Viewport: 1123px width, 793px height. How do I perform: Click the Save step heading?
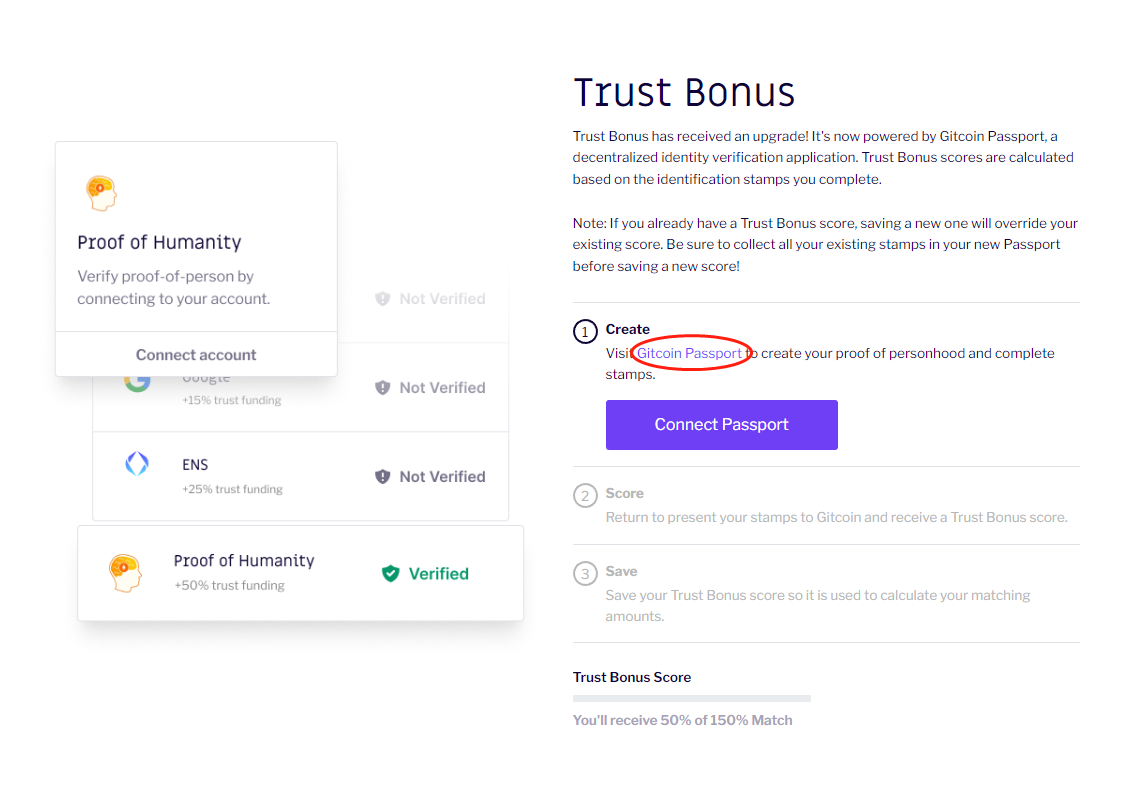coord(621,571)
